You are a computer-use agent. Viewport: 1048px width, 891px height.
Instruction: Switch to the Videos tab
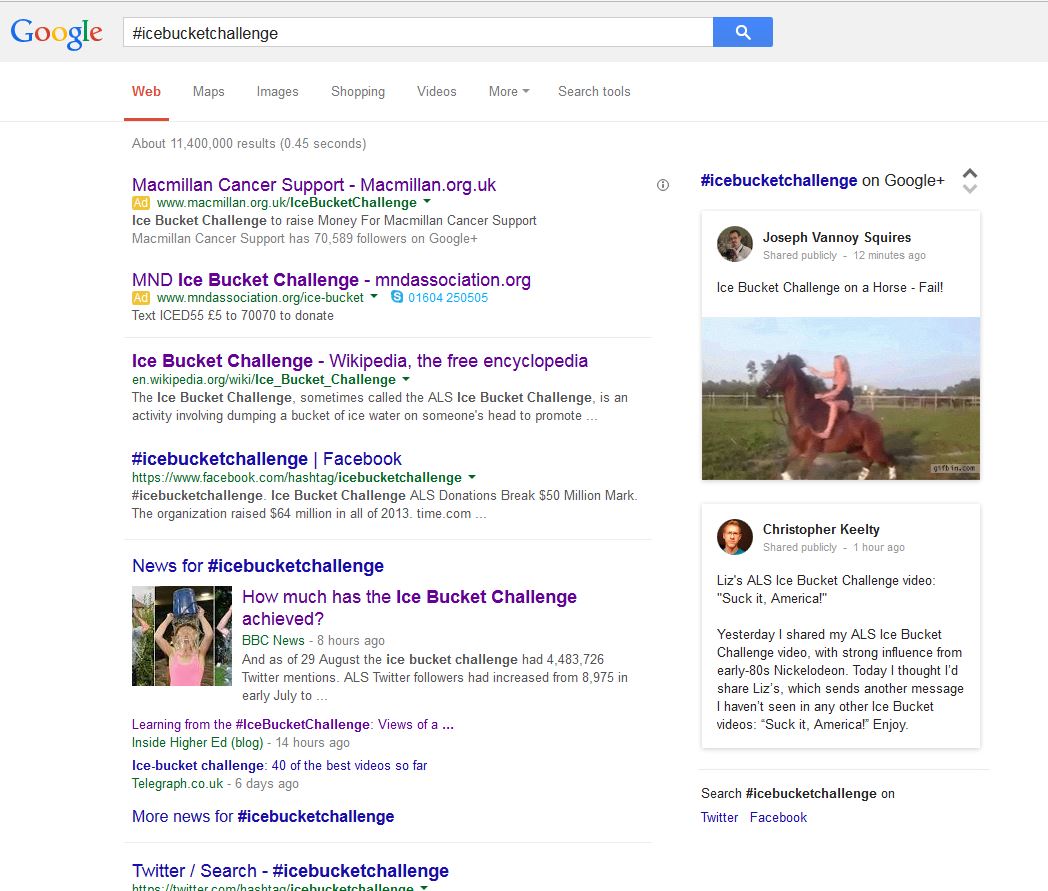436,92
